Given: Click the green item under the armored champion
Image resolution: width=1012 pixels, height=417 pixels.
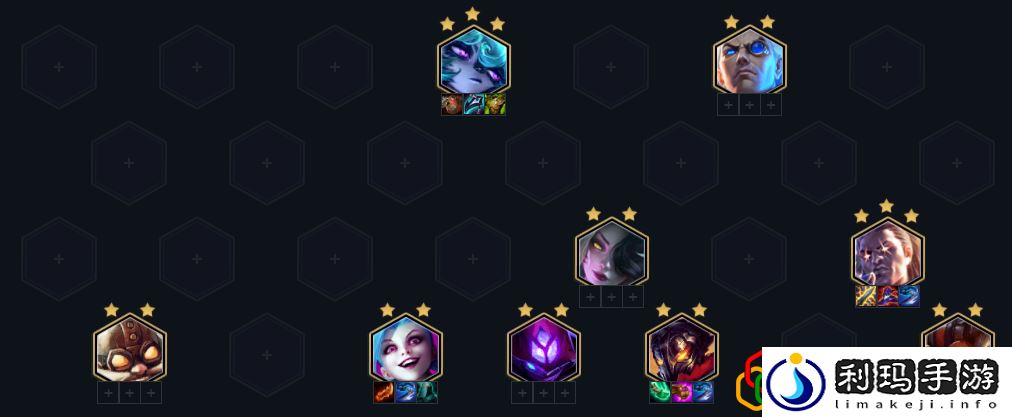Looking at the screenshot, I should [660, 392].
